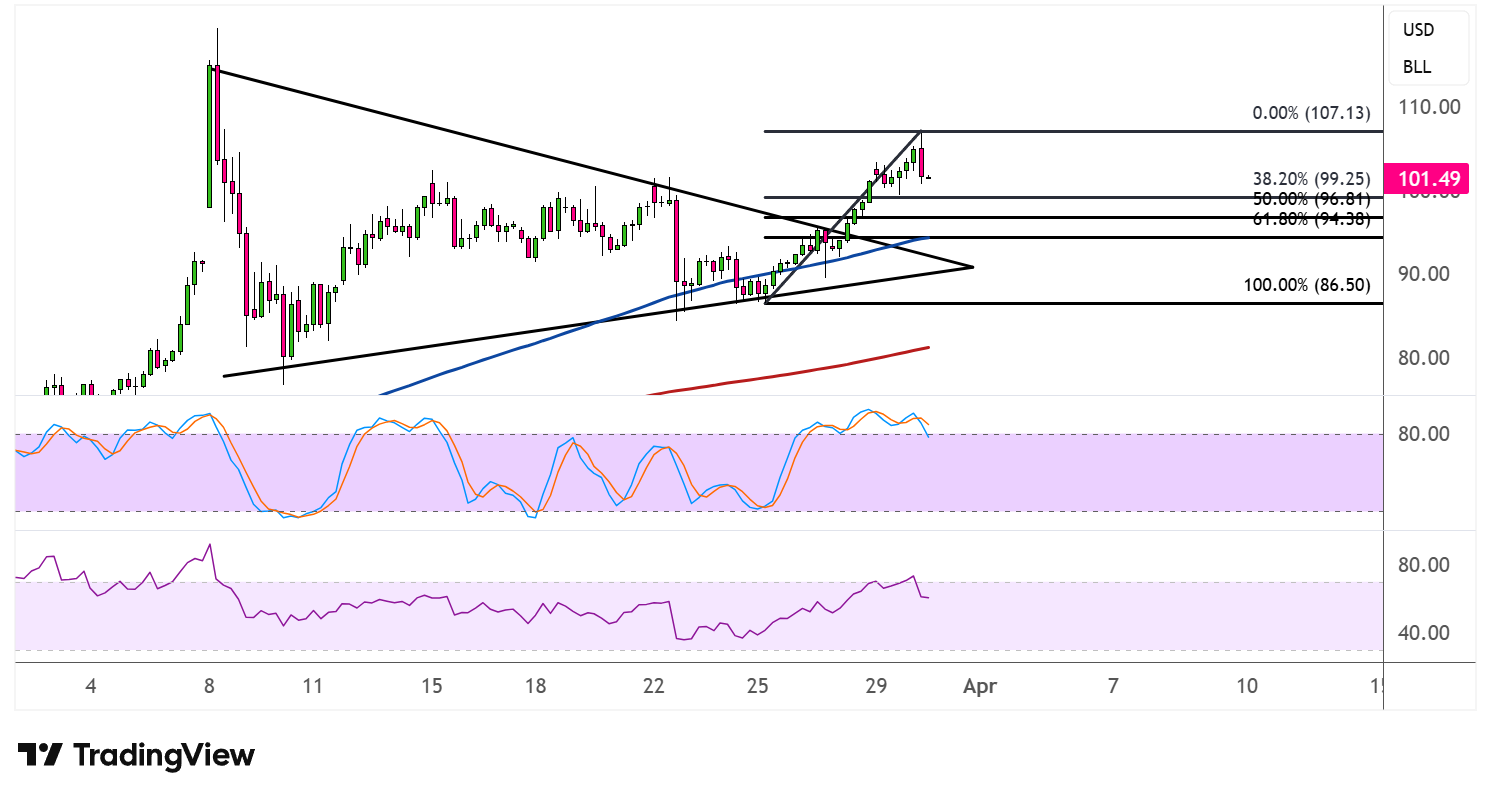Click the BLL unit label
1491x800 pixels.
1416,67
